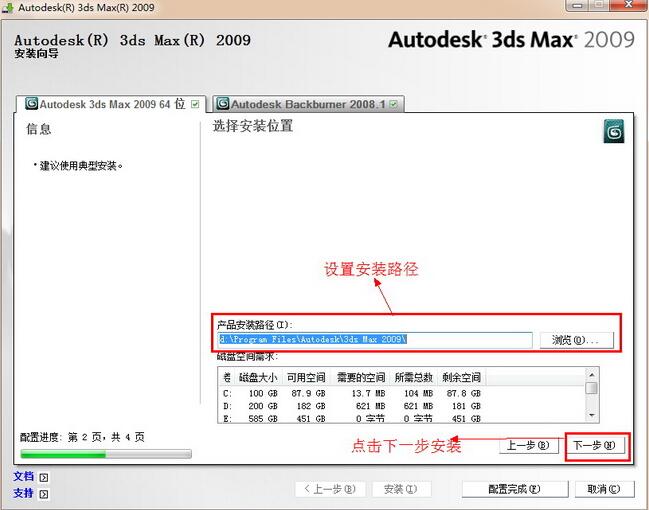Click 下一步(N) next button
The height and width of the screenshot is (510, 649).
tap(594, 446)
